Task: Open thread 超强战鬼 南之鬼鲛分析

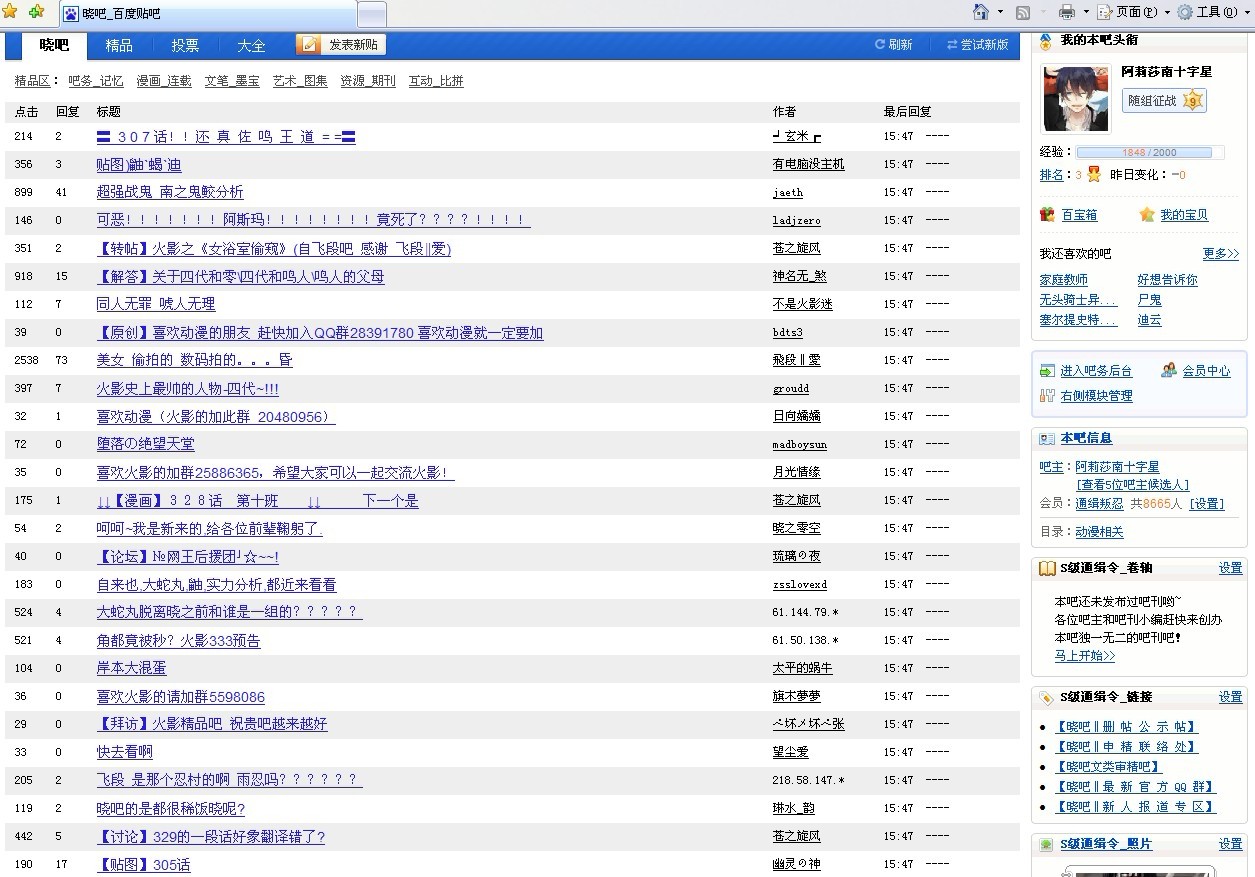Action: coord(170,192)
